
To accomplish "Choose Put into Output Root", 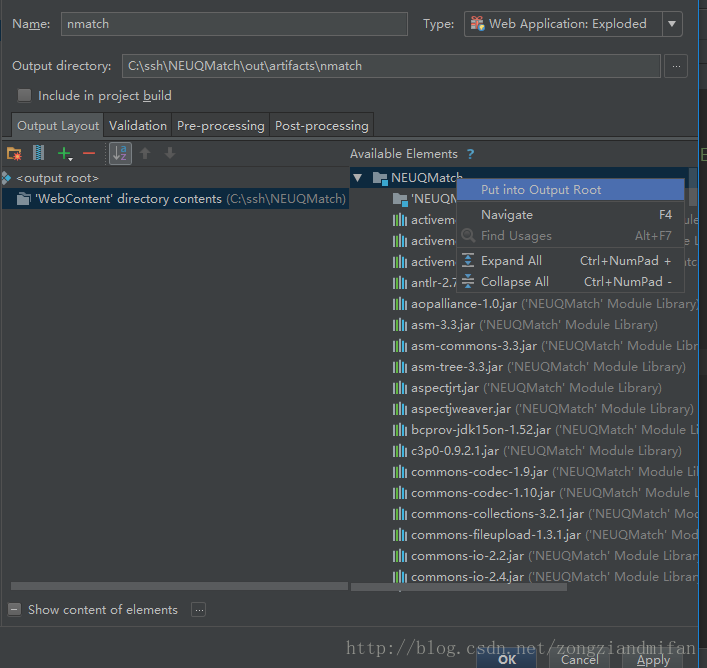I will (x=570, y=190).
